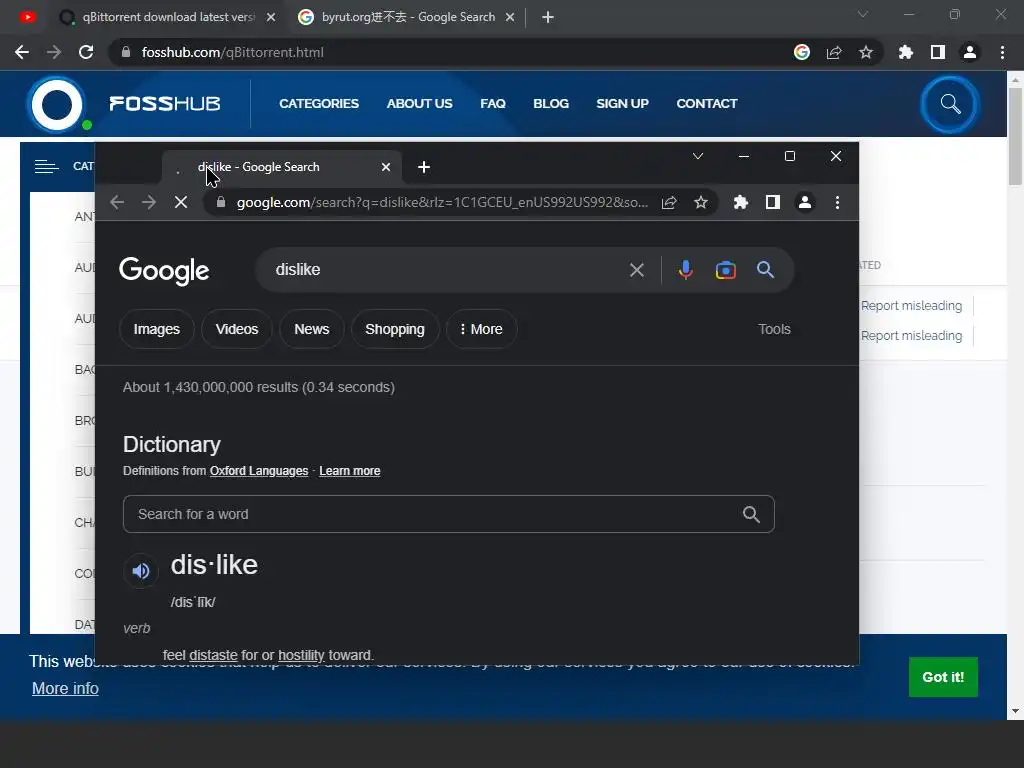
Task: Close the qBittorrent download tab
Action: click(271, 18)
